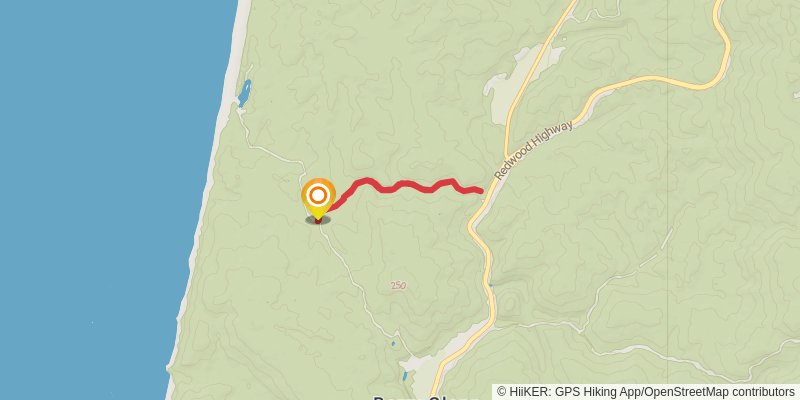Click the eastern end of the red trail
This screenshot has height=400, width=800.
[480, 191]
